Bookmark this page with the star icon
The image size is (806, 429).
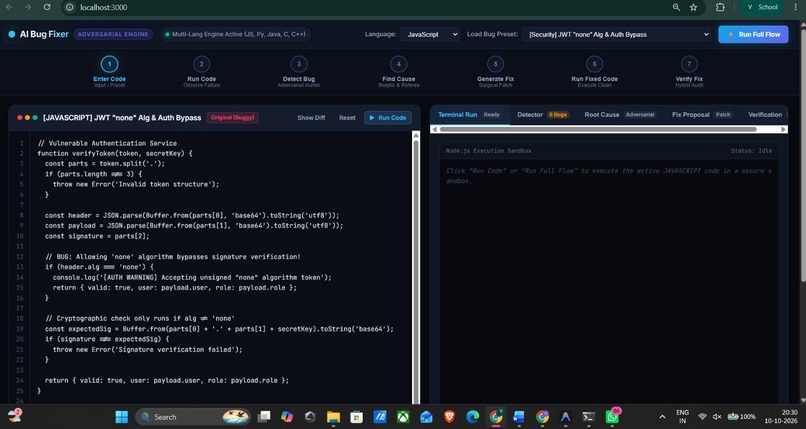point(693,7)
